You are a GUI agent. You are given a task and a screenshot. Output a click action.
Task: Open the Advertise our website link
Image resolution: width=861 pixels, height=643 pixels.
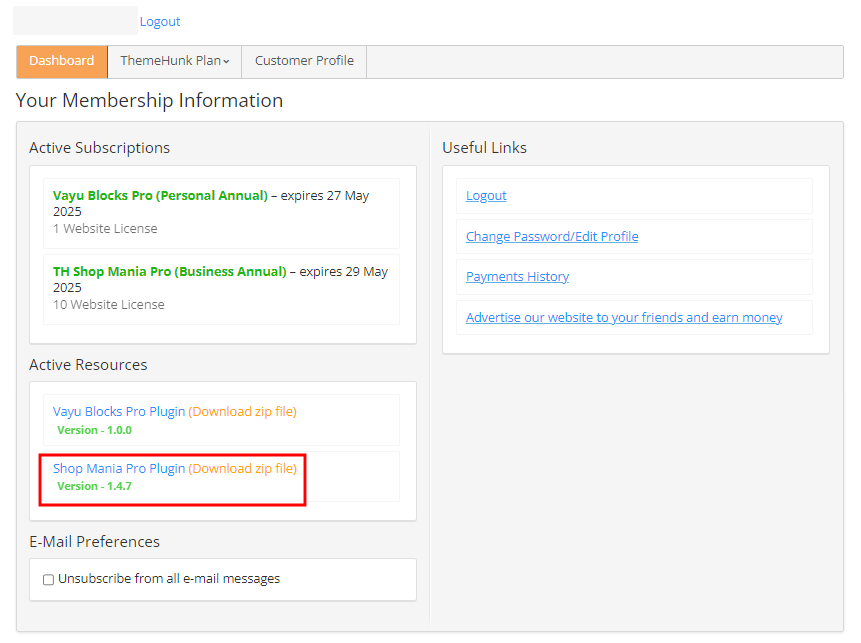(x=624, y=317)
